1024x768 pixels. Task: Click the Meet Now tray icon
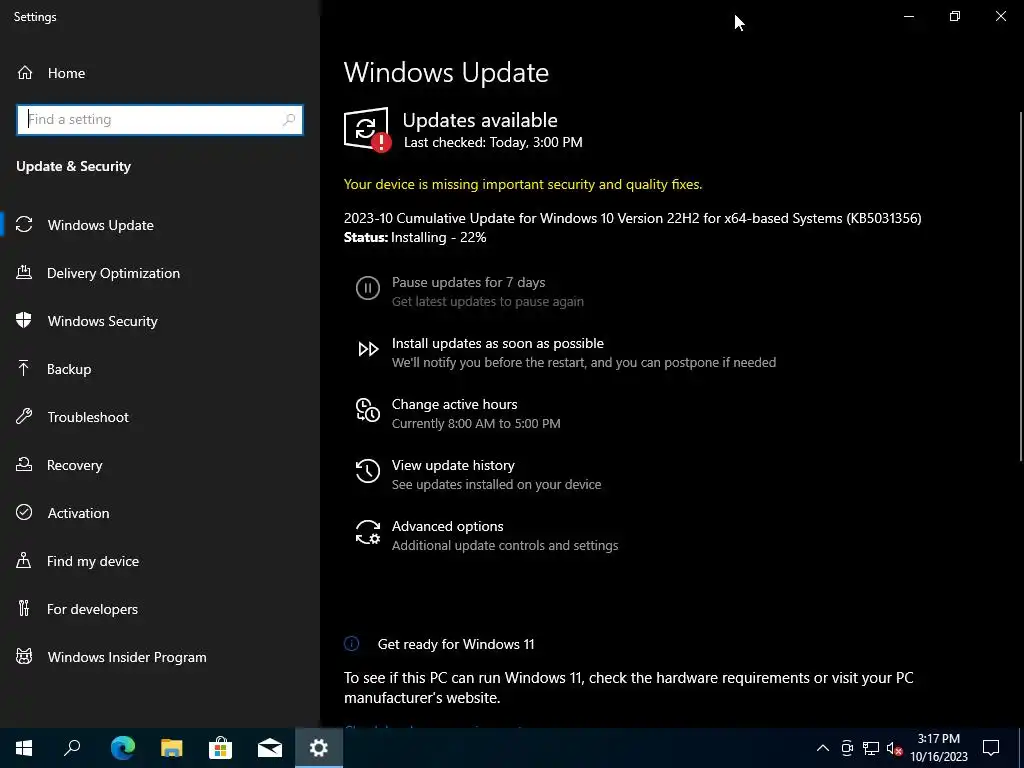[847, 748]
